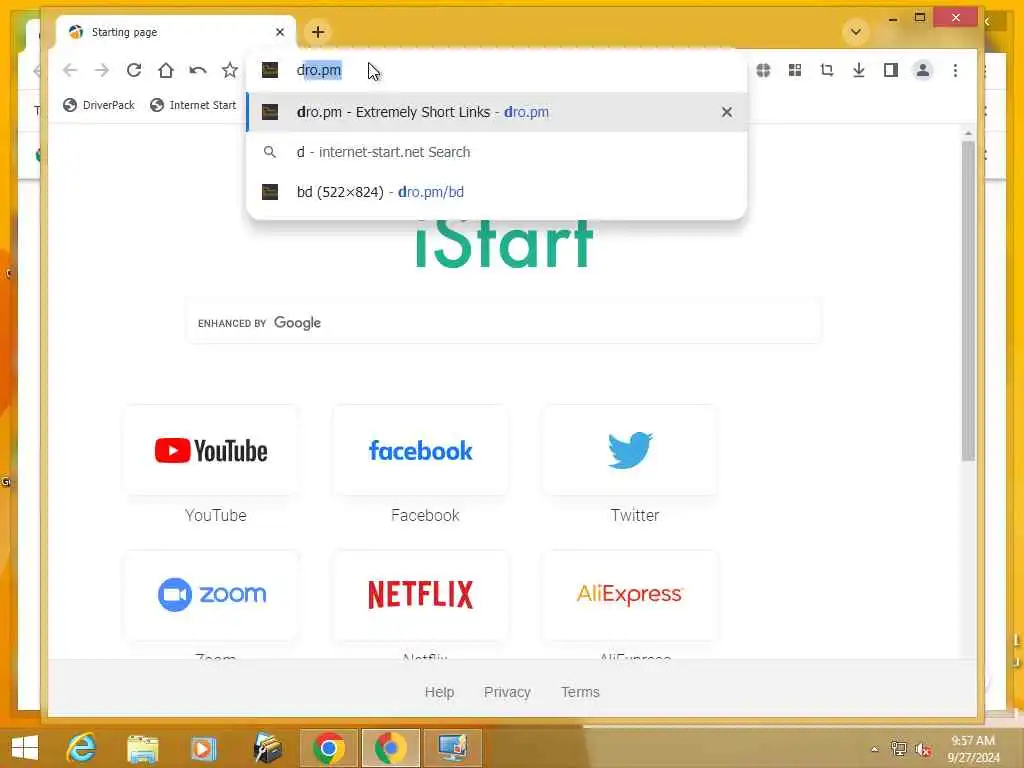The height and width of the screenshot is (768, 1024).
Task: Open the Downloads arrow icon
Action: coord(859,70)
